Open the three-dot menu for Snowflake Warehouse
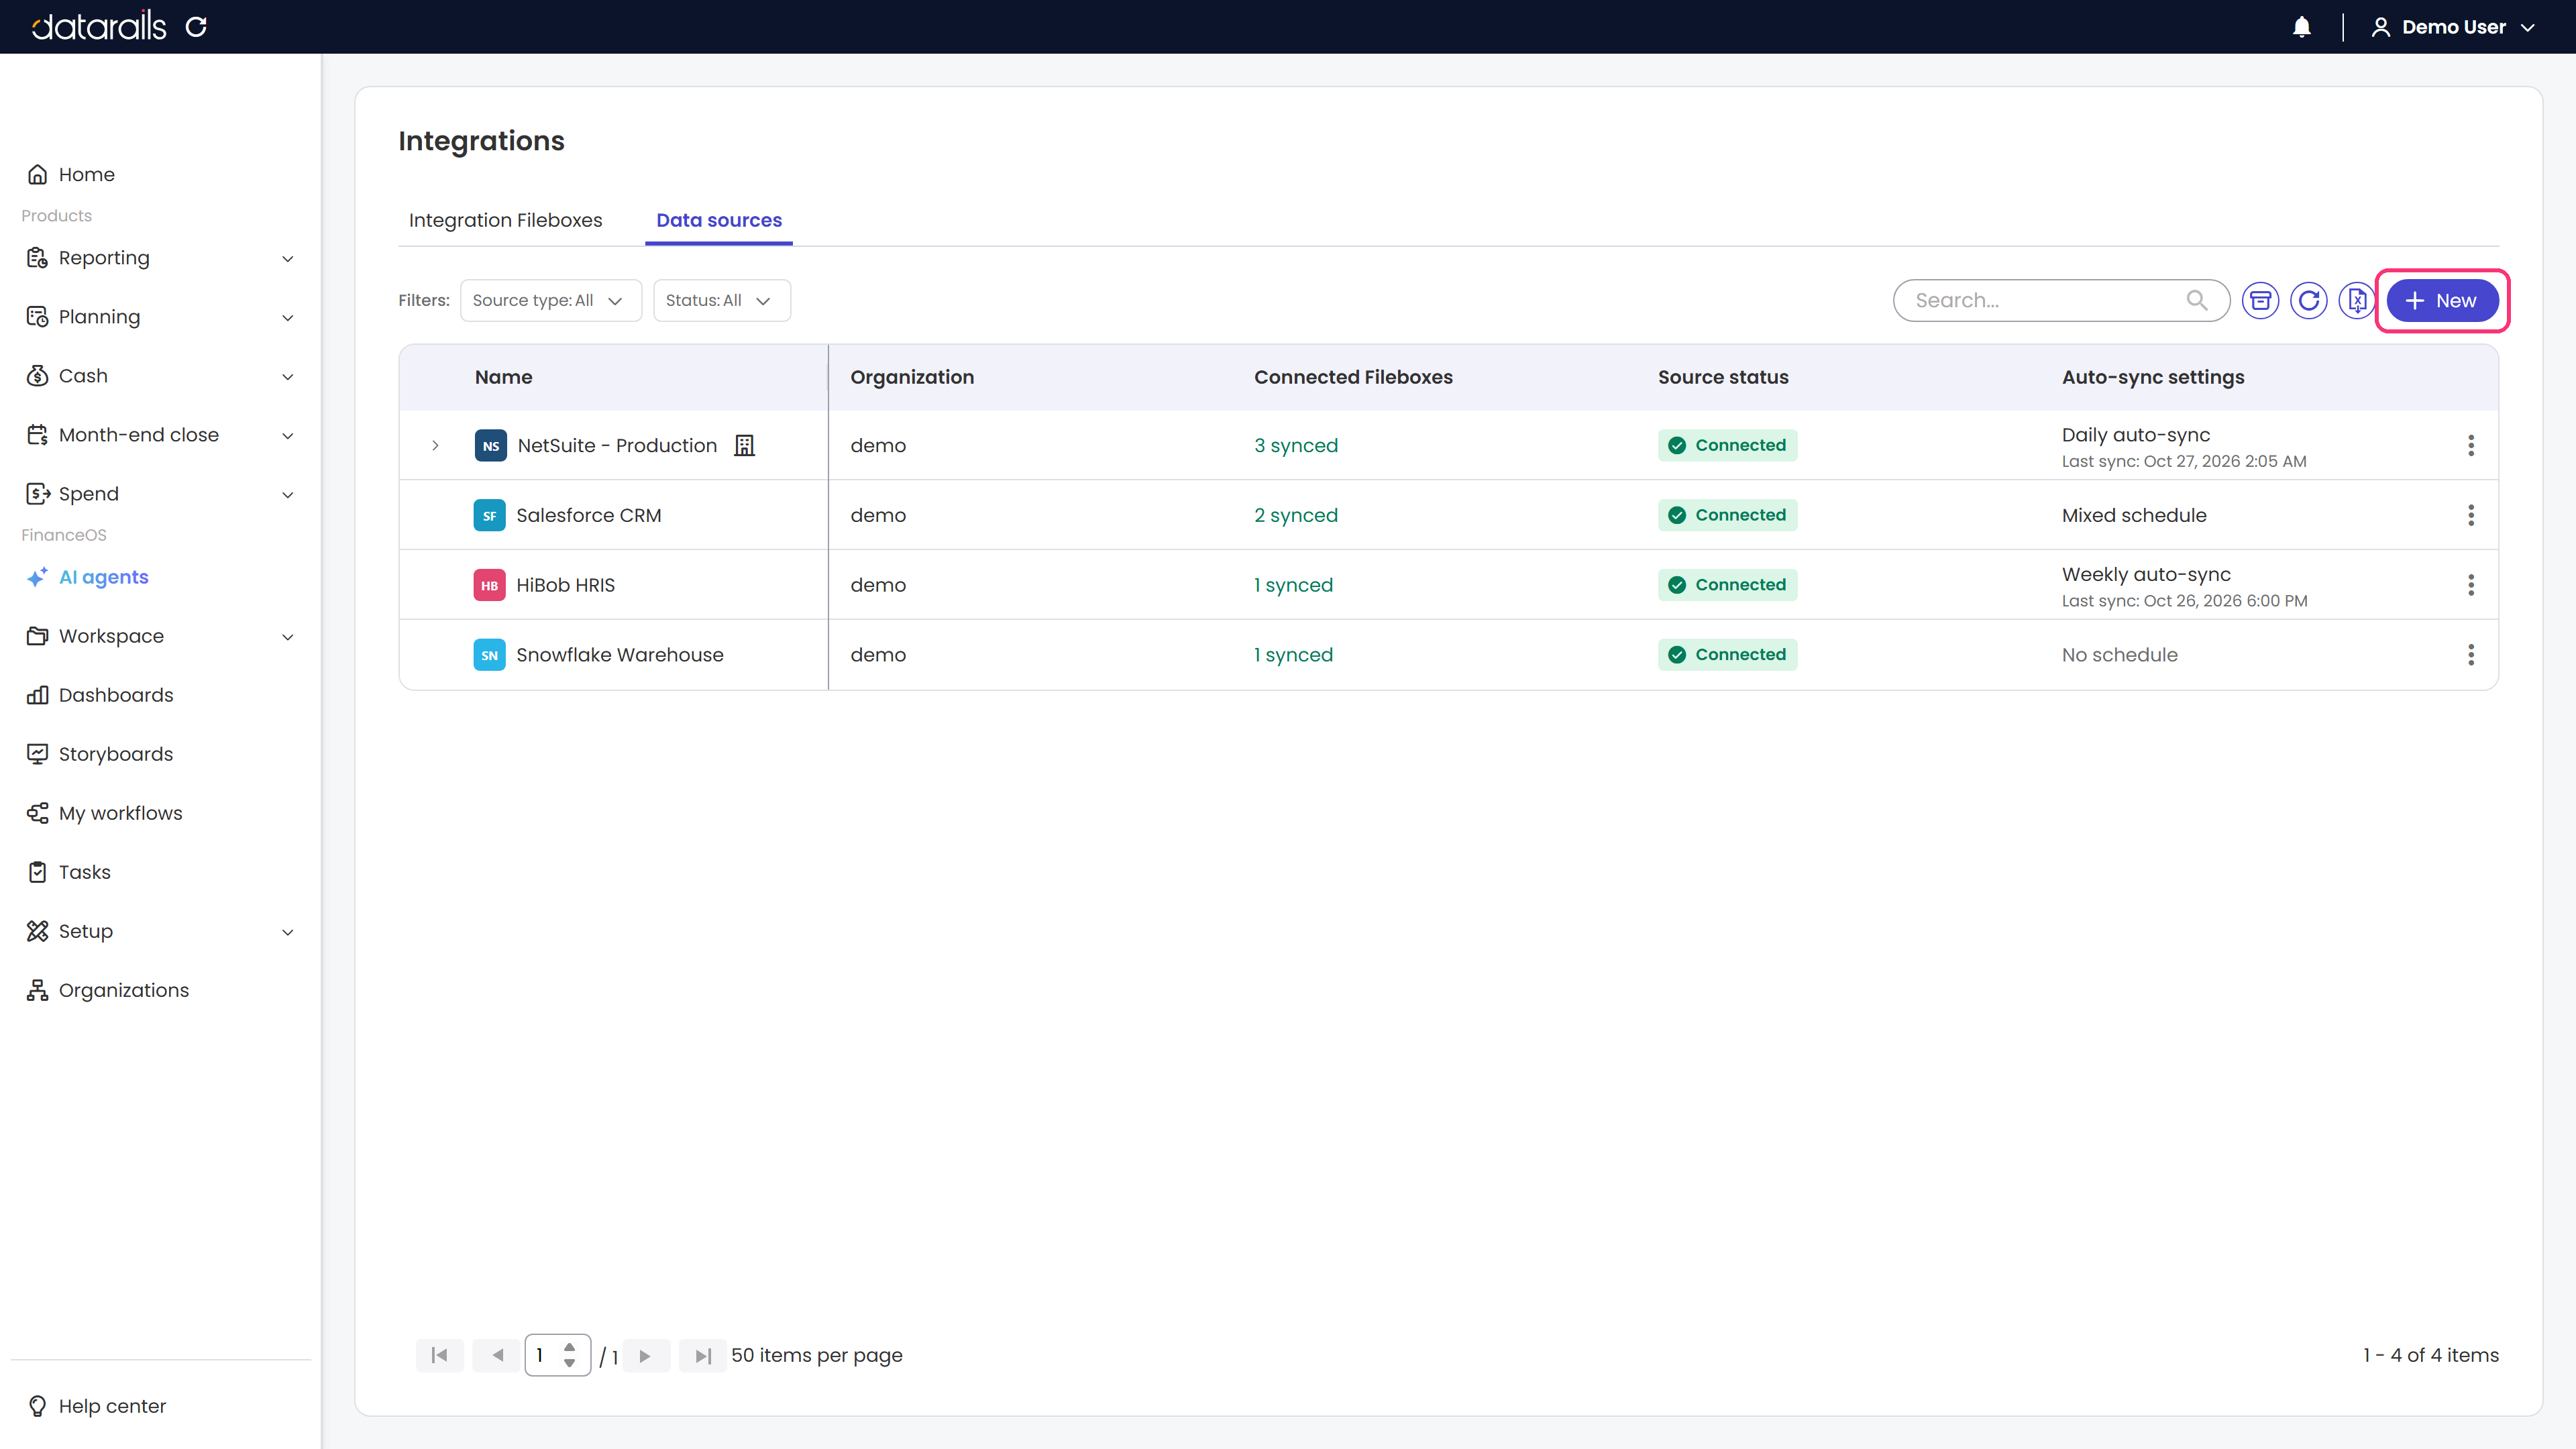Screen dimensions: 2576x1449 point(2470,655)
